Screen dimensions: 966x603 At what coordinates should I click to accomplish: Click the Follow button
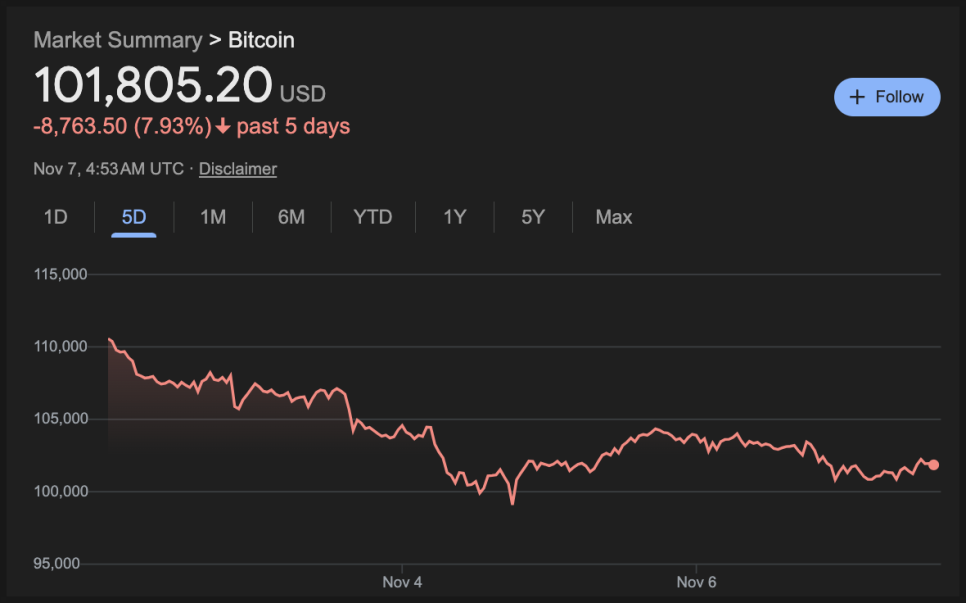click(x=887, y=97)
